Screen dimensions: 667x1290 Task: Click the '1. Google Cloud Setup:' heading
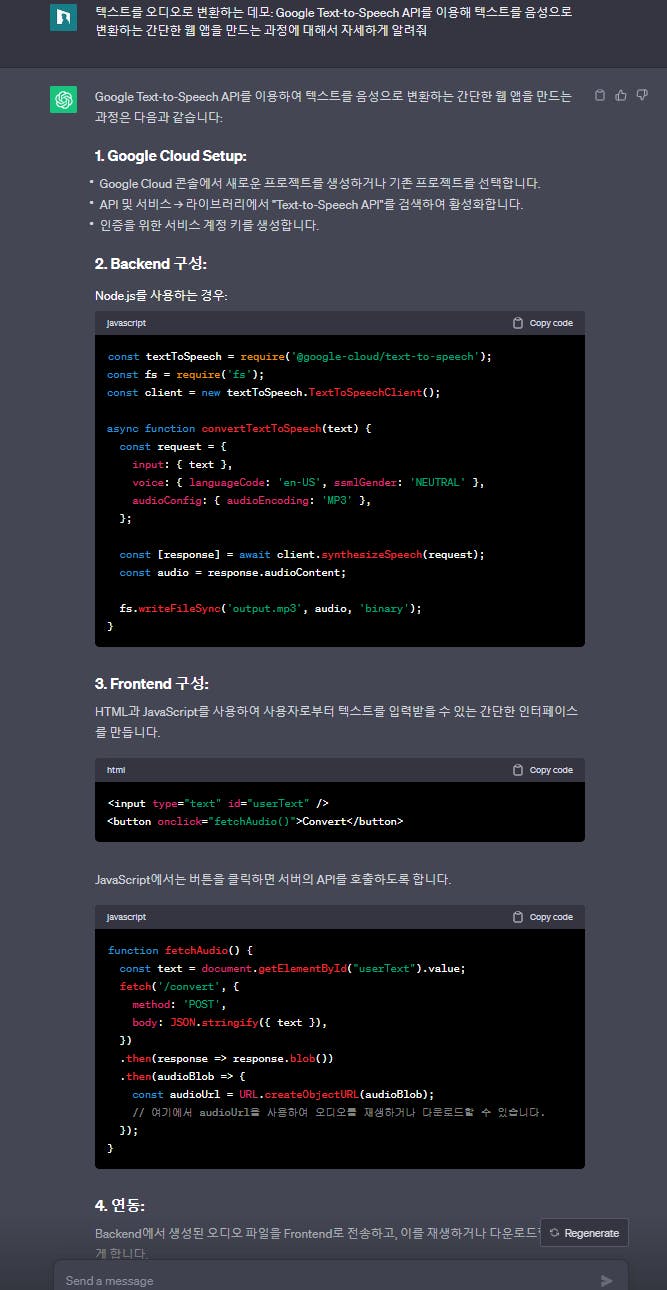tap(170, 156)
